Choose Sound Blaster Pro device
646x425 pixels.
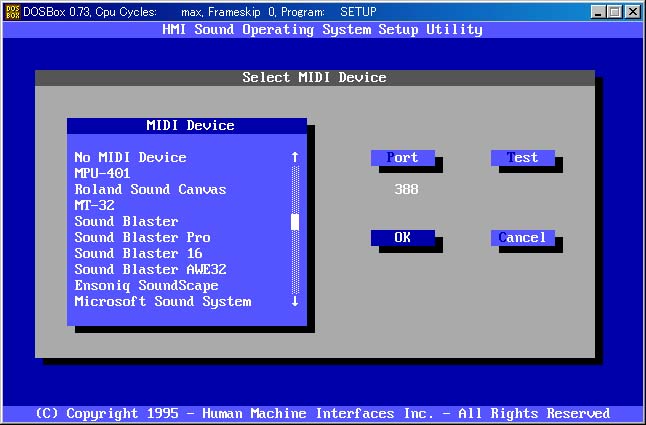(142, 238)
